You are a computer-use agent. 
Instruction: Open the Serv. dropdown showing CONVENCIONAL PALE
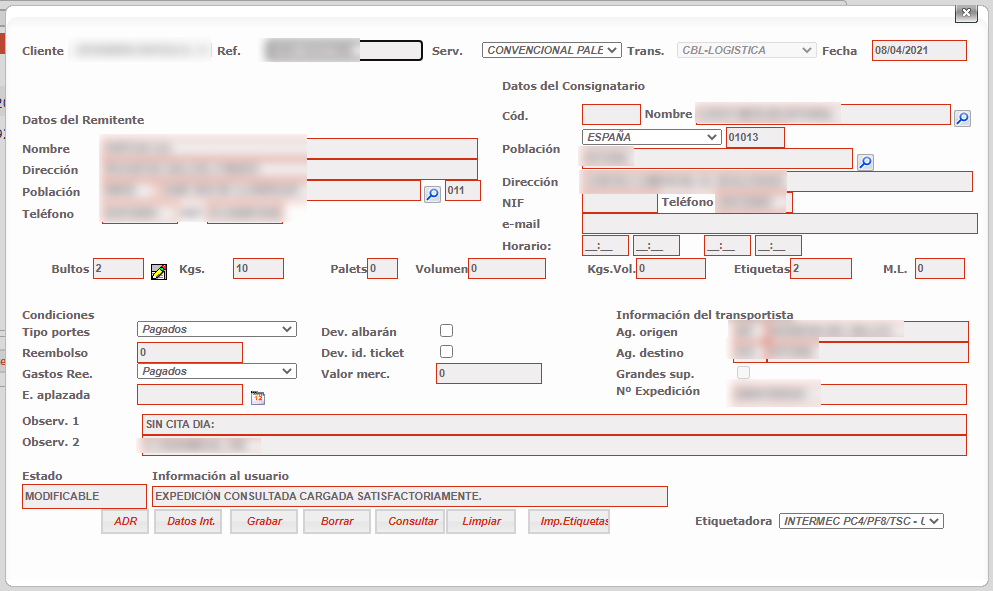point(551,50)
